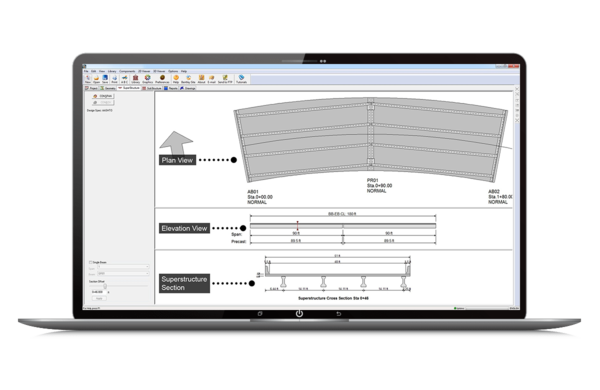
Task: Open the Graphics toolbar icon
Action: [148, 79]
